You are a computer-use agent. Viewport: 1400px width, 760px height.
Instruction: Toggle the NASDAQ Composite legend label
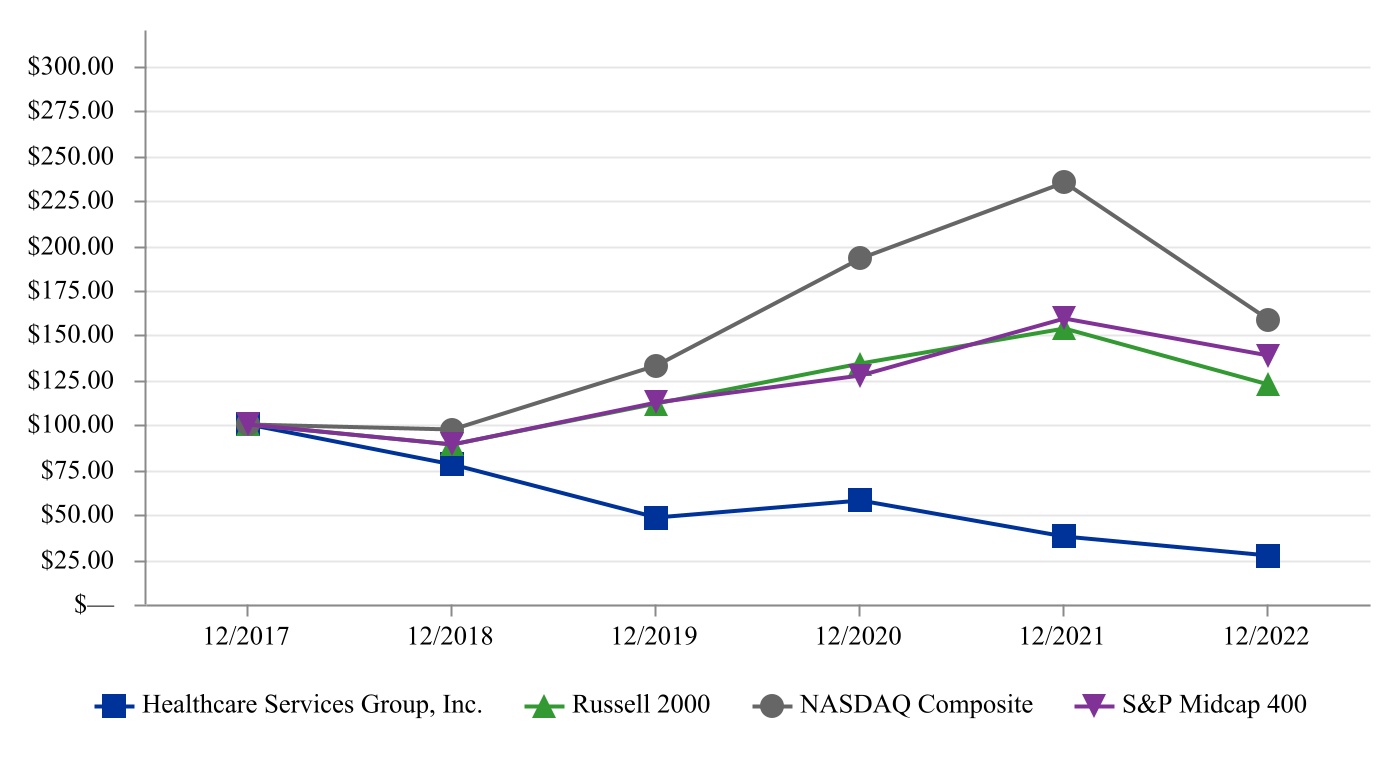916,705
